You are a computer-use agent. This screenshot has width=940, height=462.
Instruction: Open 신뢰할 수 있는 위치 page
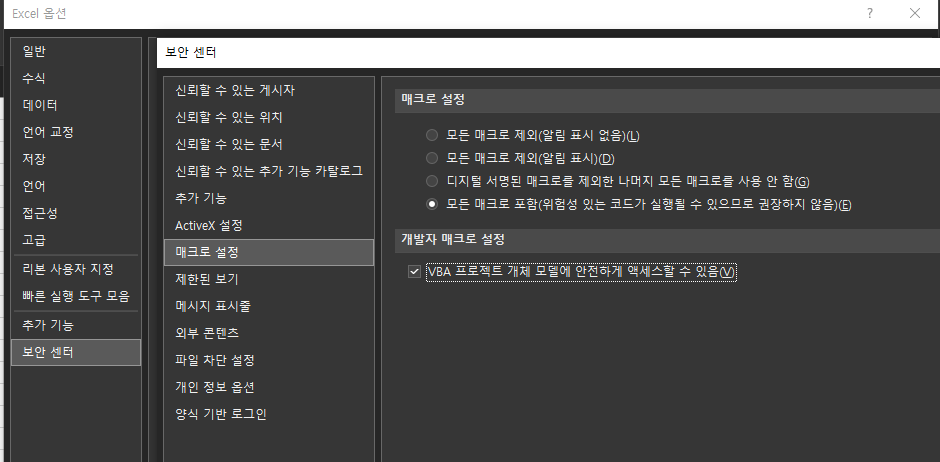click(x=269, y=117)
